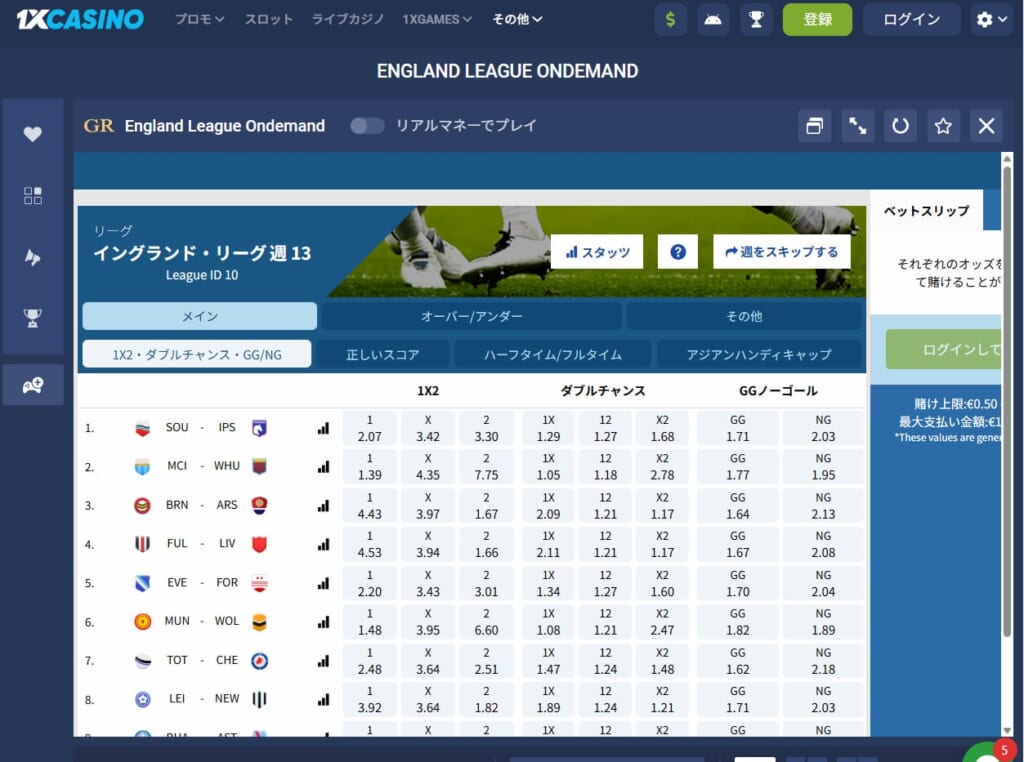Open the trophy icon in header
Viewport: 1024px width, 762px height.
point(756,20)
